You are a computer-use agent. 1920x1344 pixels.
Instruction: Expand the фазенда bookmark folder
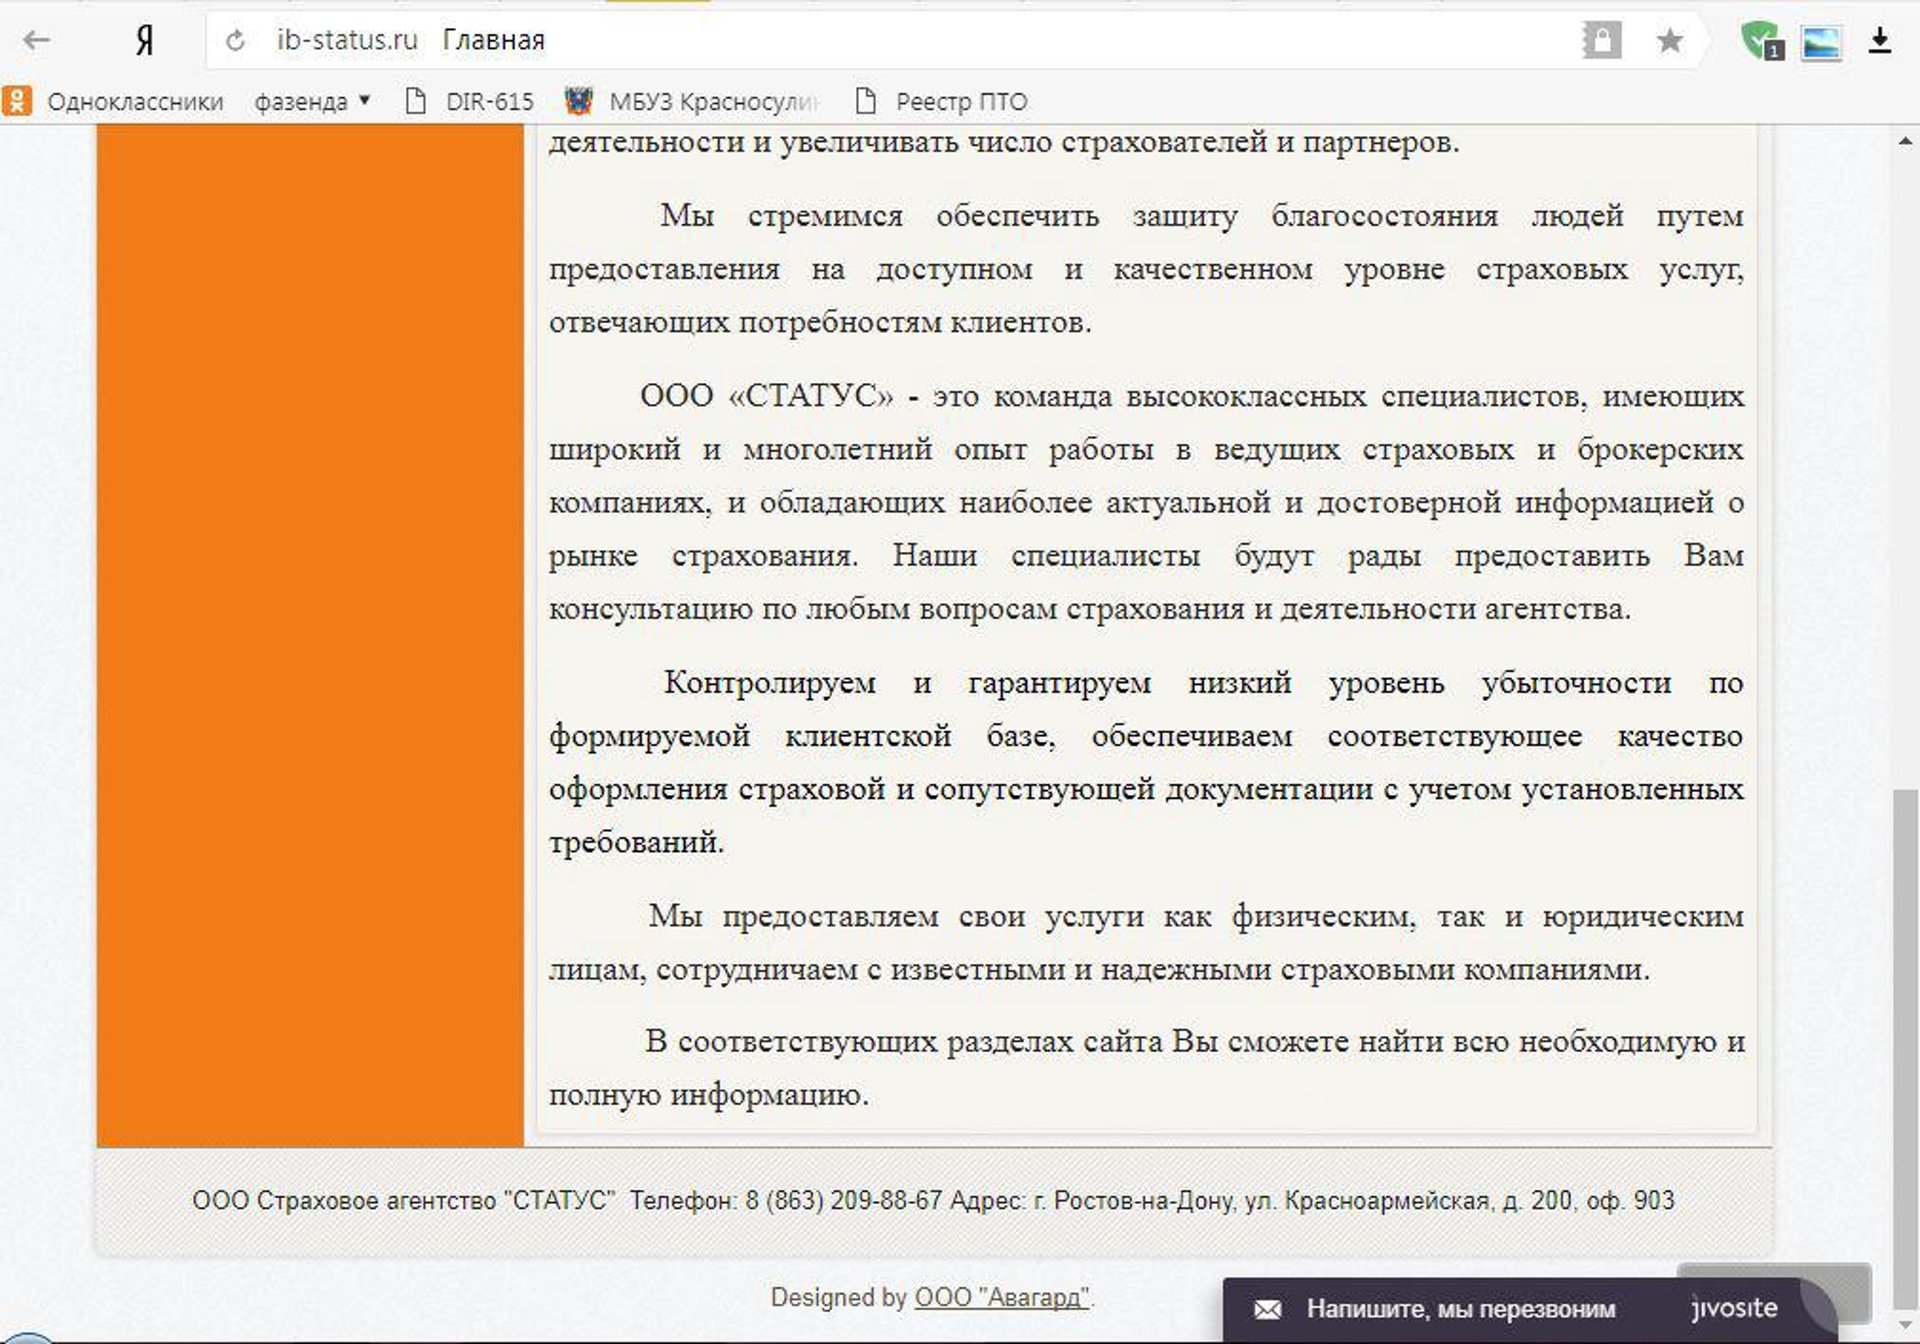[x=312, y=101]
